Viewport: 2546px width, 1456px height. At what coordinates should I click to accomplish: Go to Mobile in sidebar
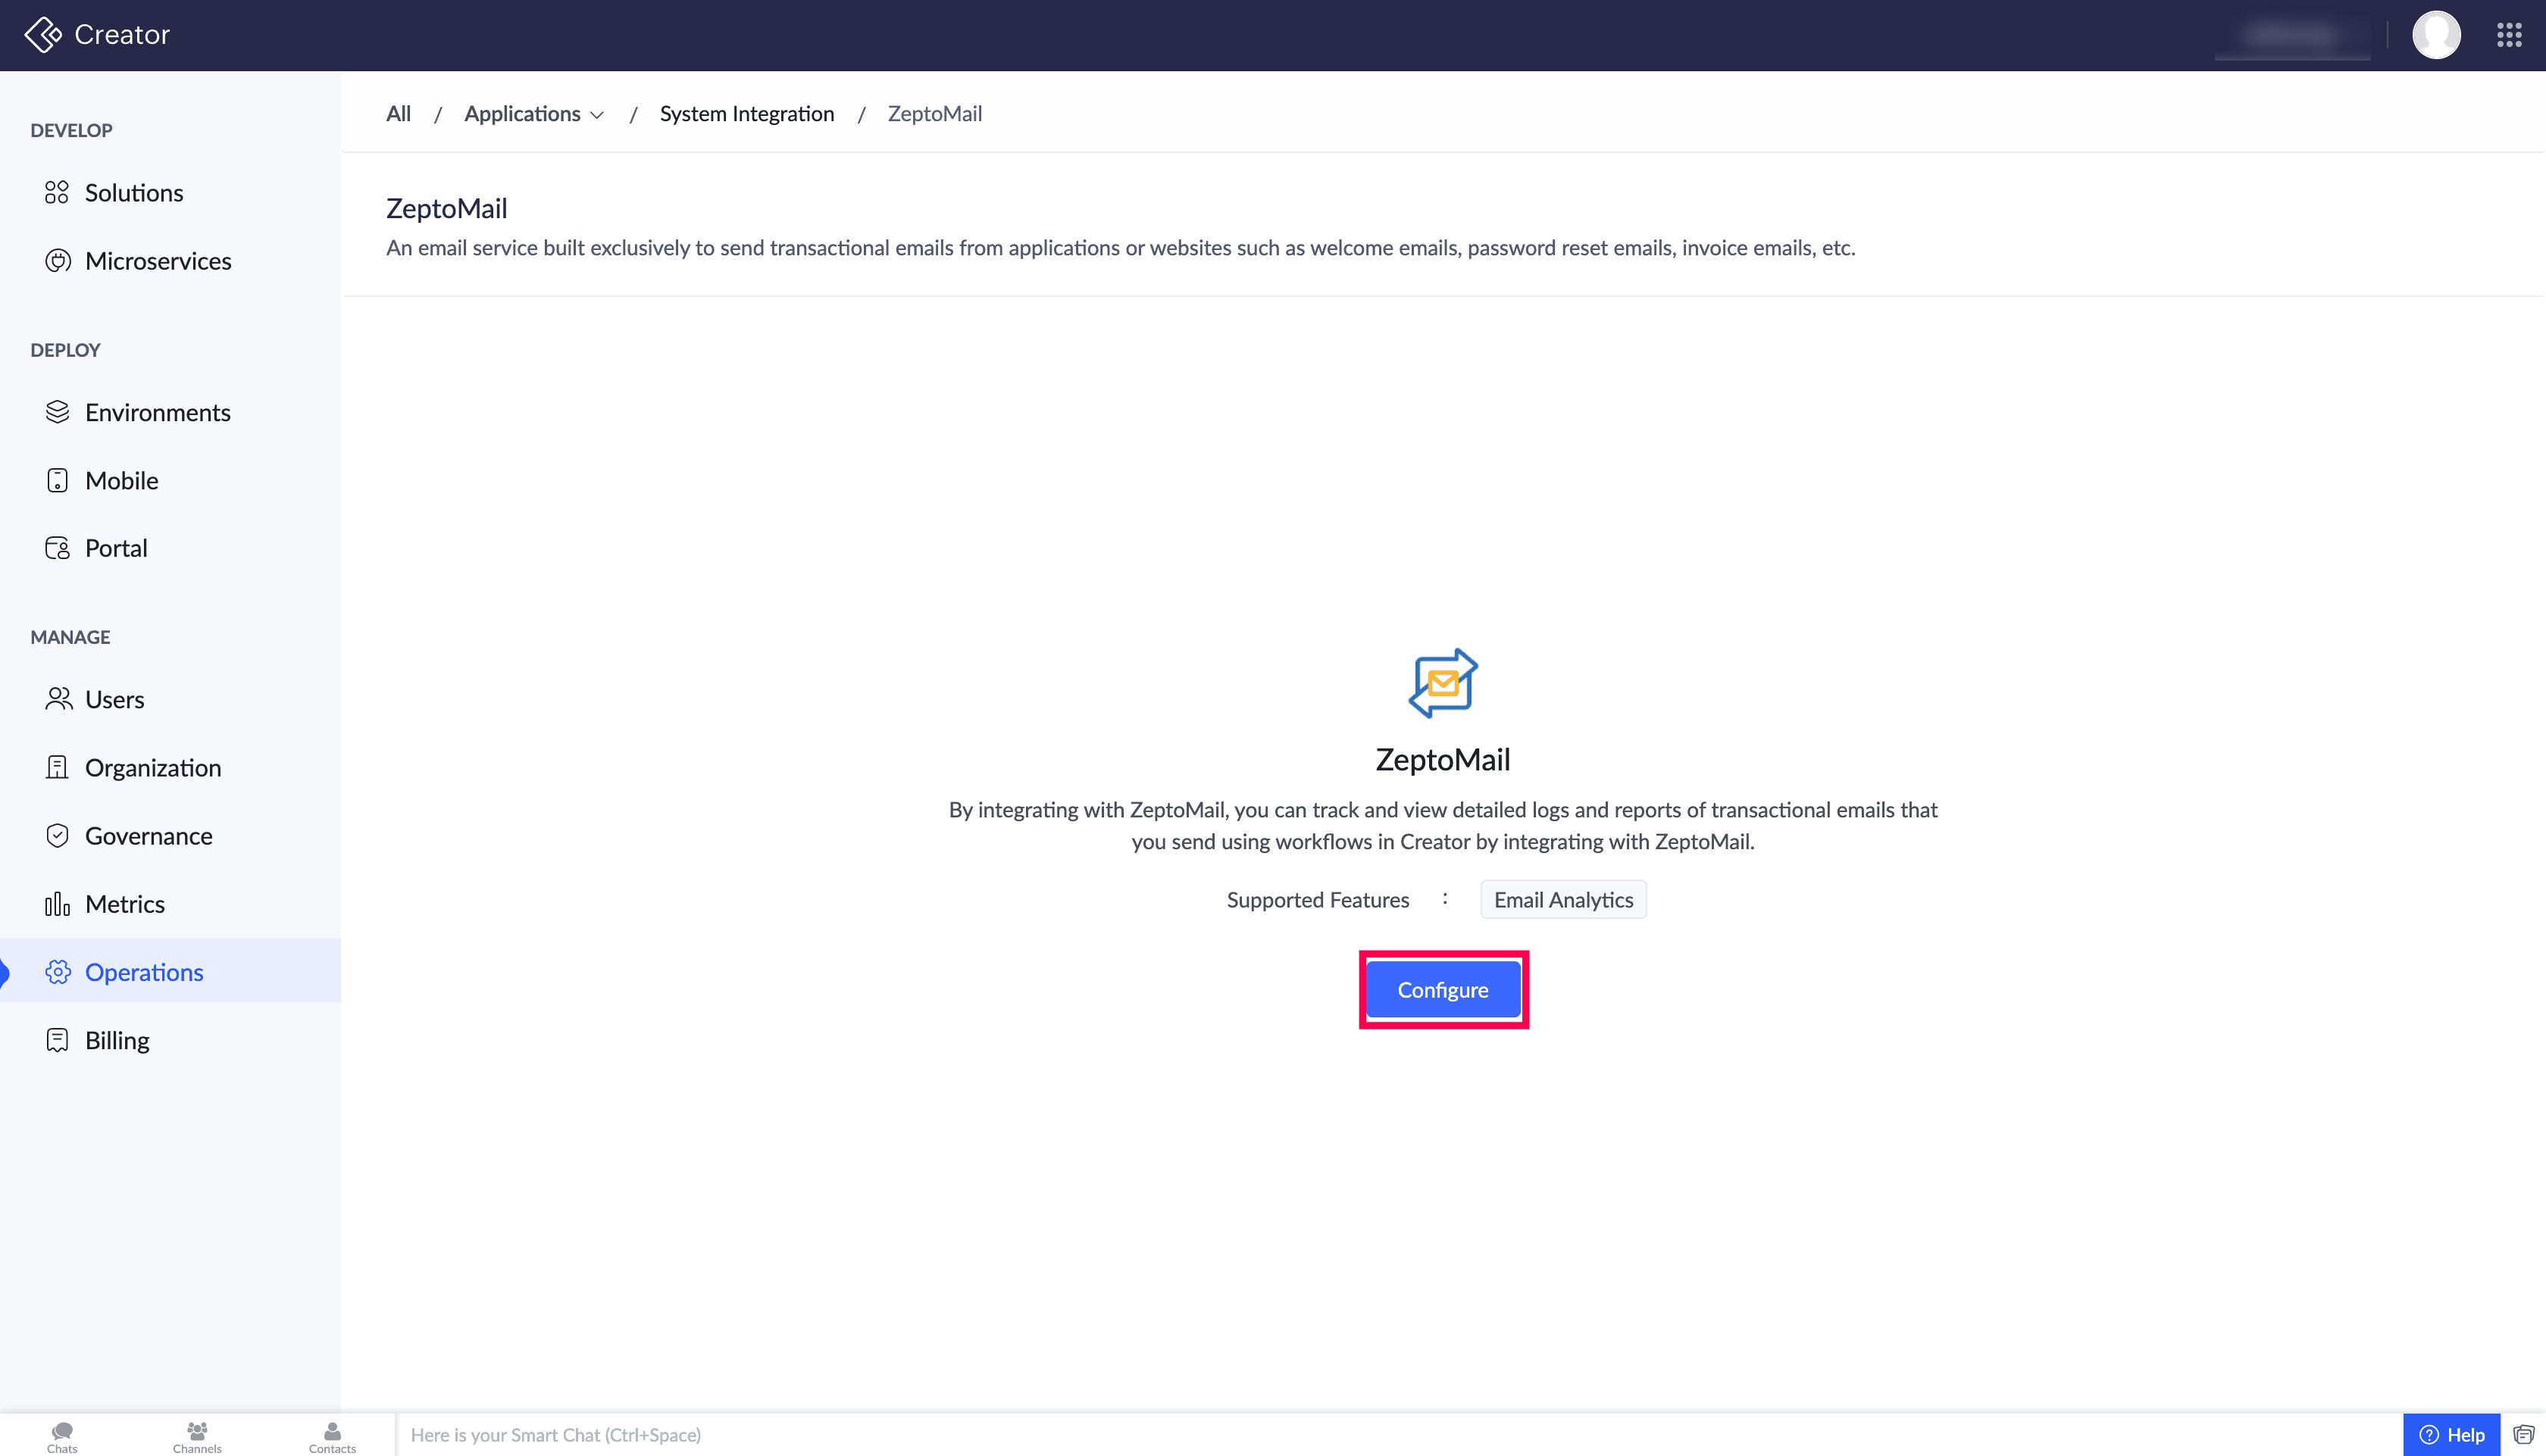[x=121, y=480]
